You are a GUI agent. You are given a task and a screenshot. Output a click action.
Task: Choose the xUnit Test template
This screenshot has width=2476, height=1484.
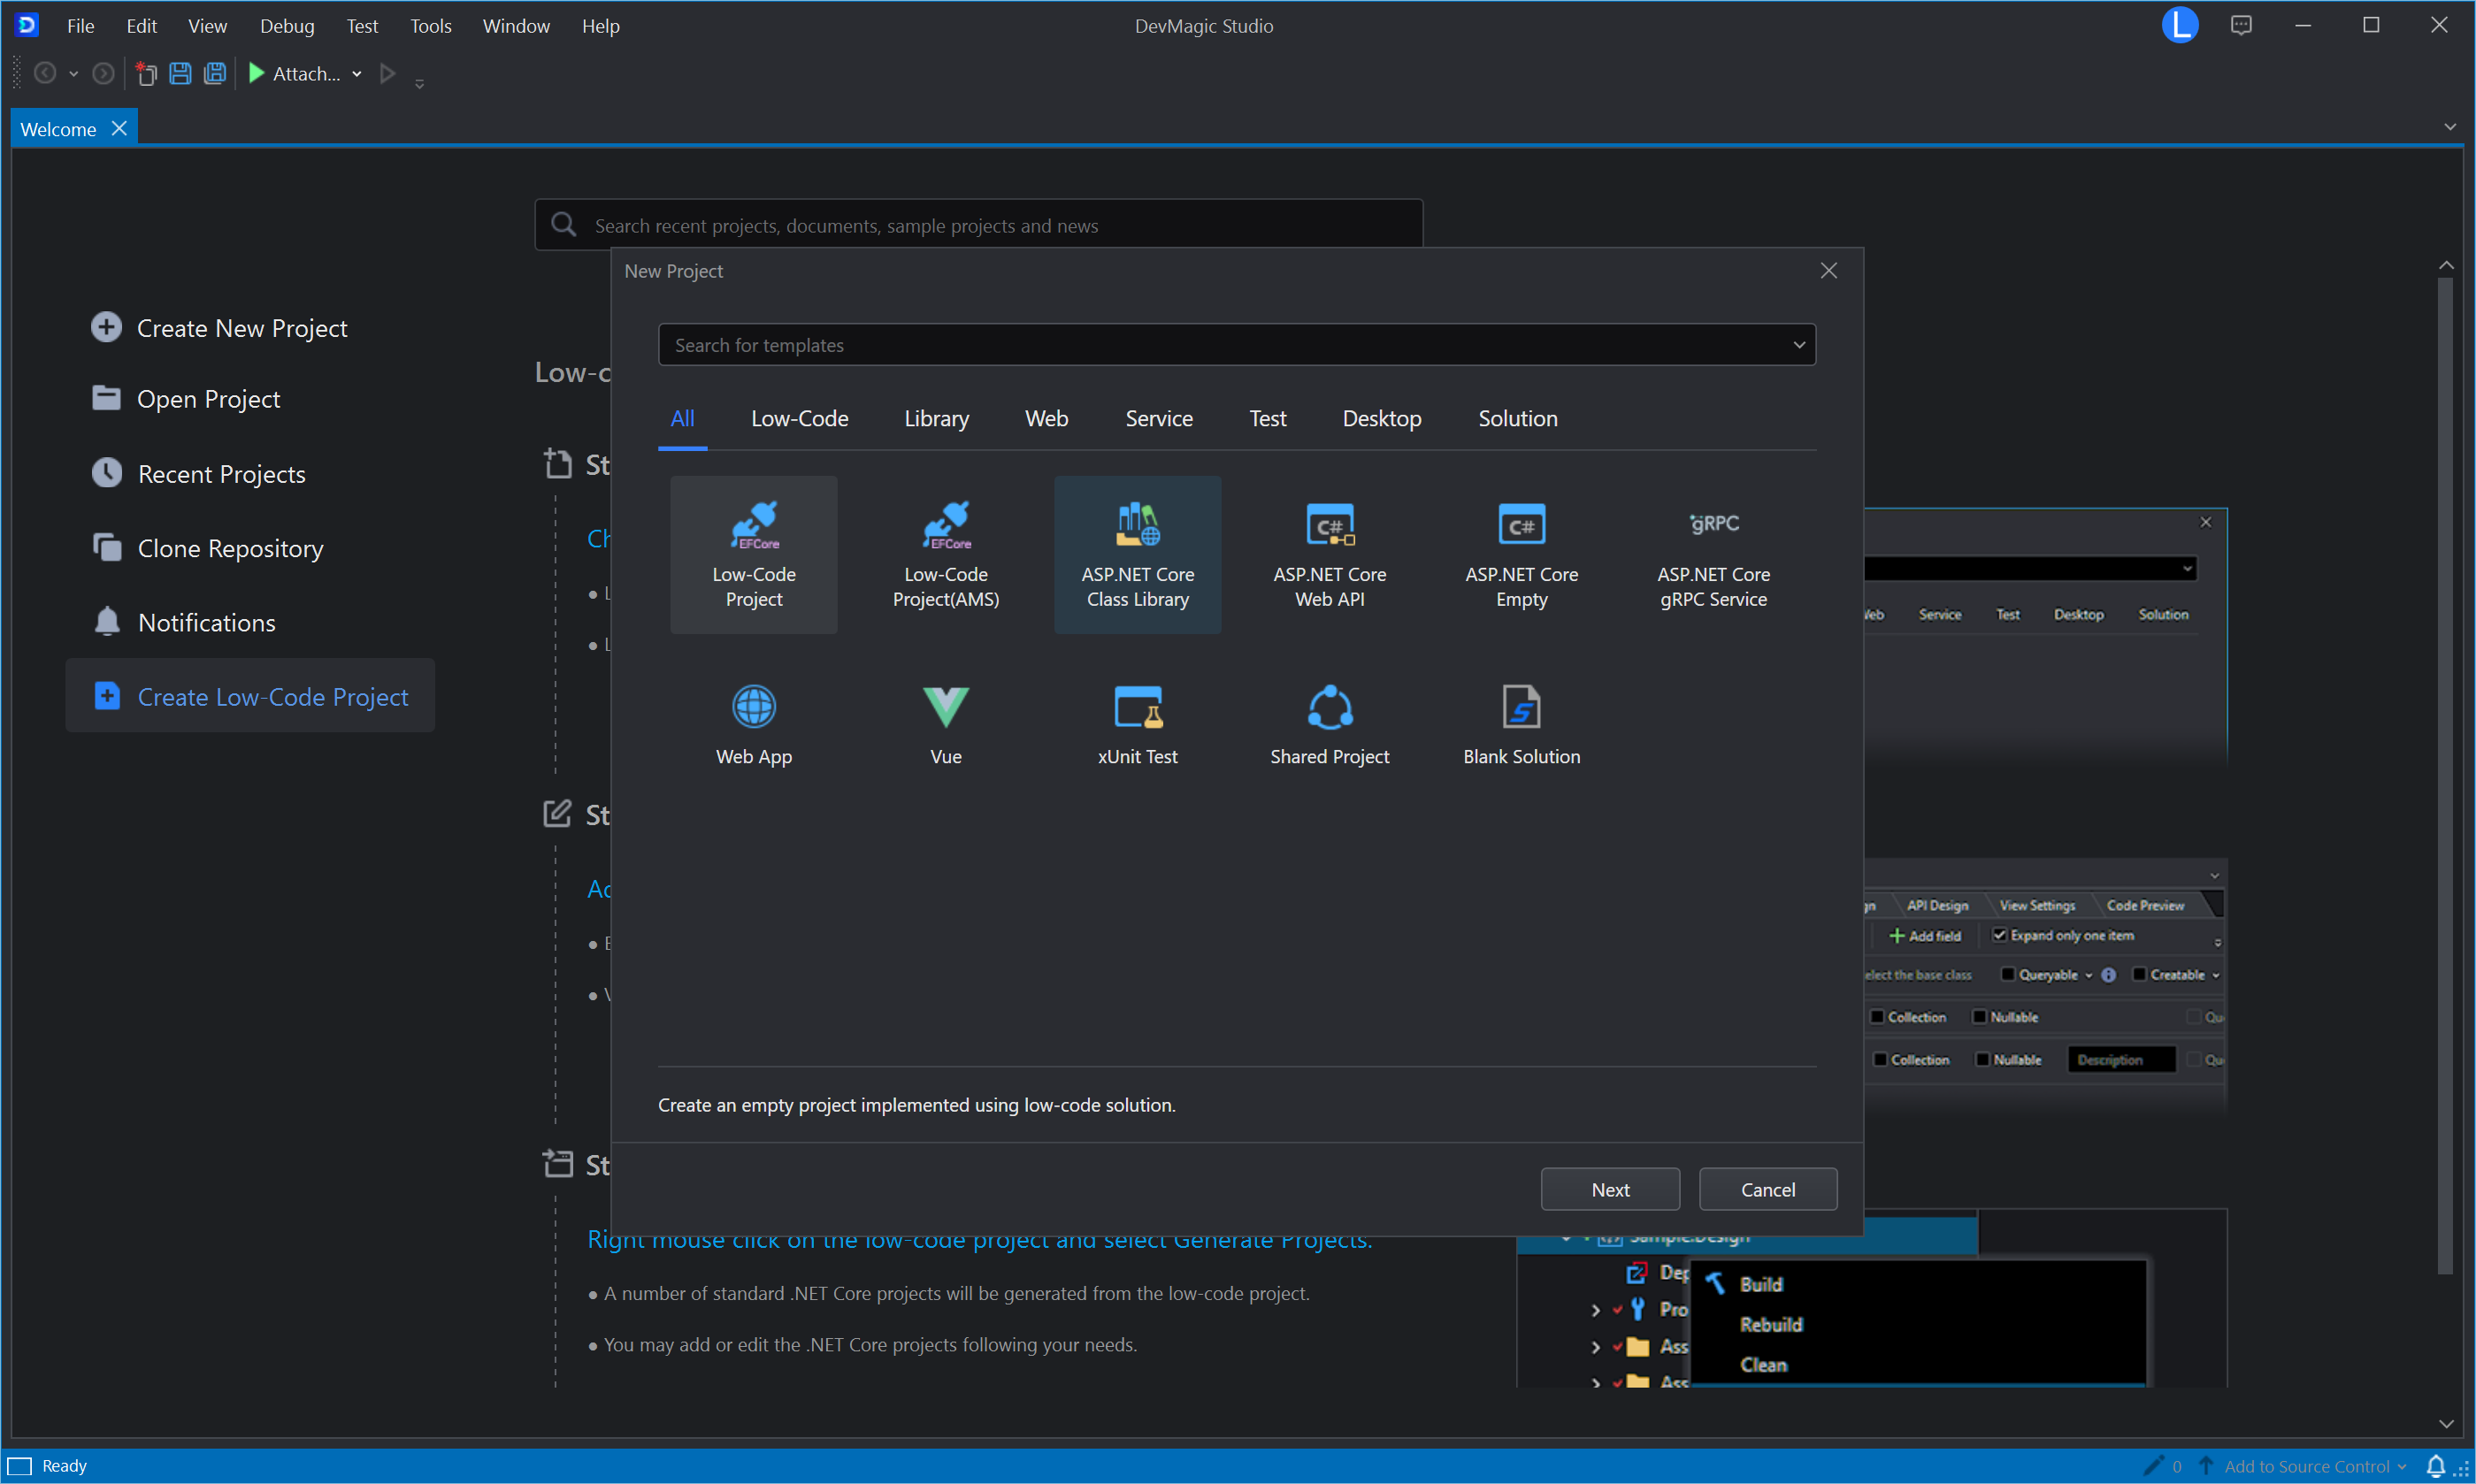pos(1137,725)
